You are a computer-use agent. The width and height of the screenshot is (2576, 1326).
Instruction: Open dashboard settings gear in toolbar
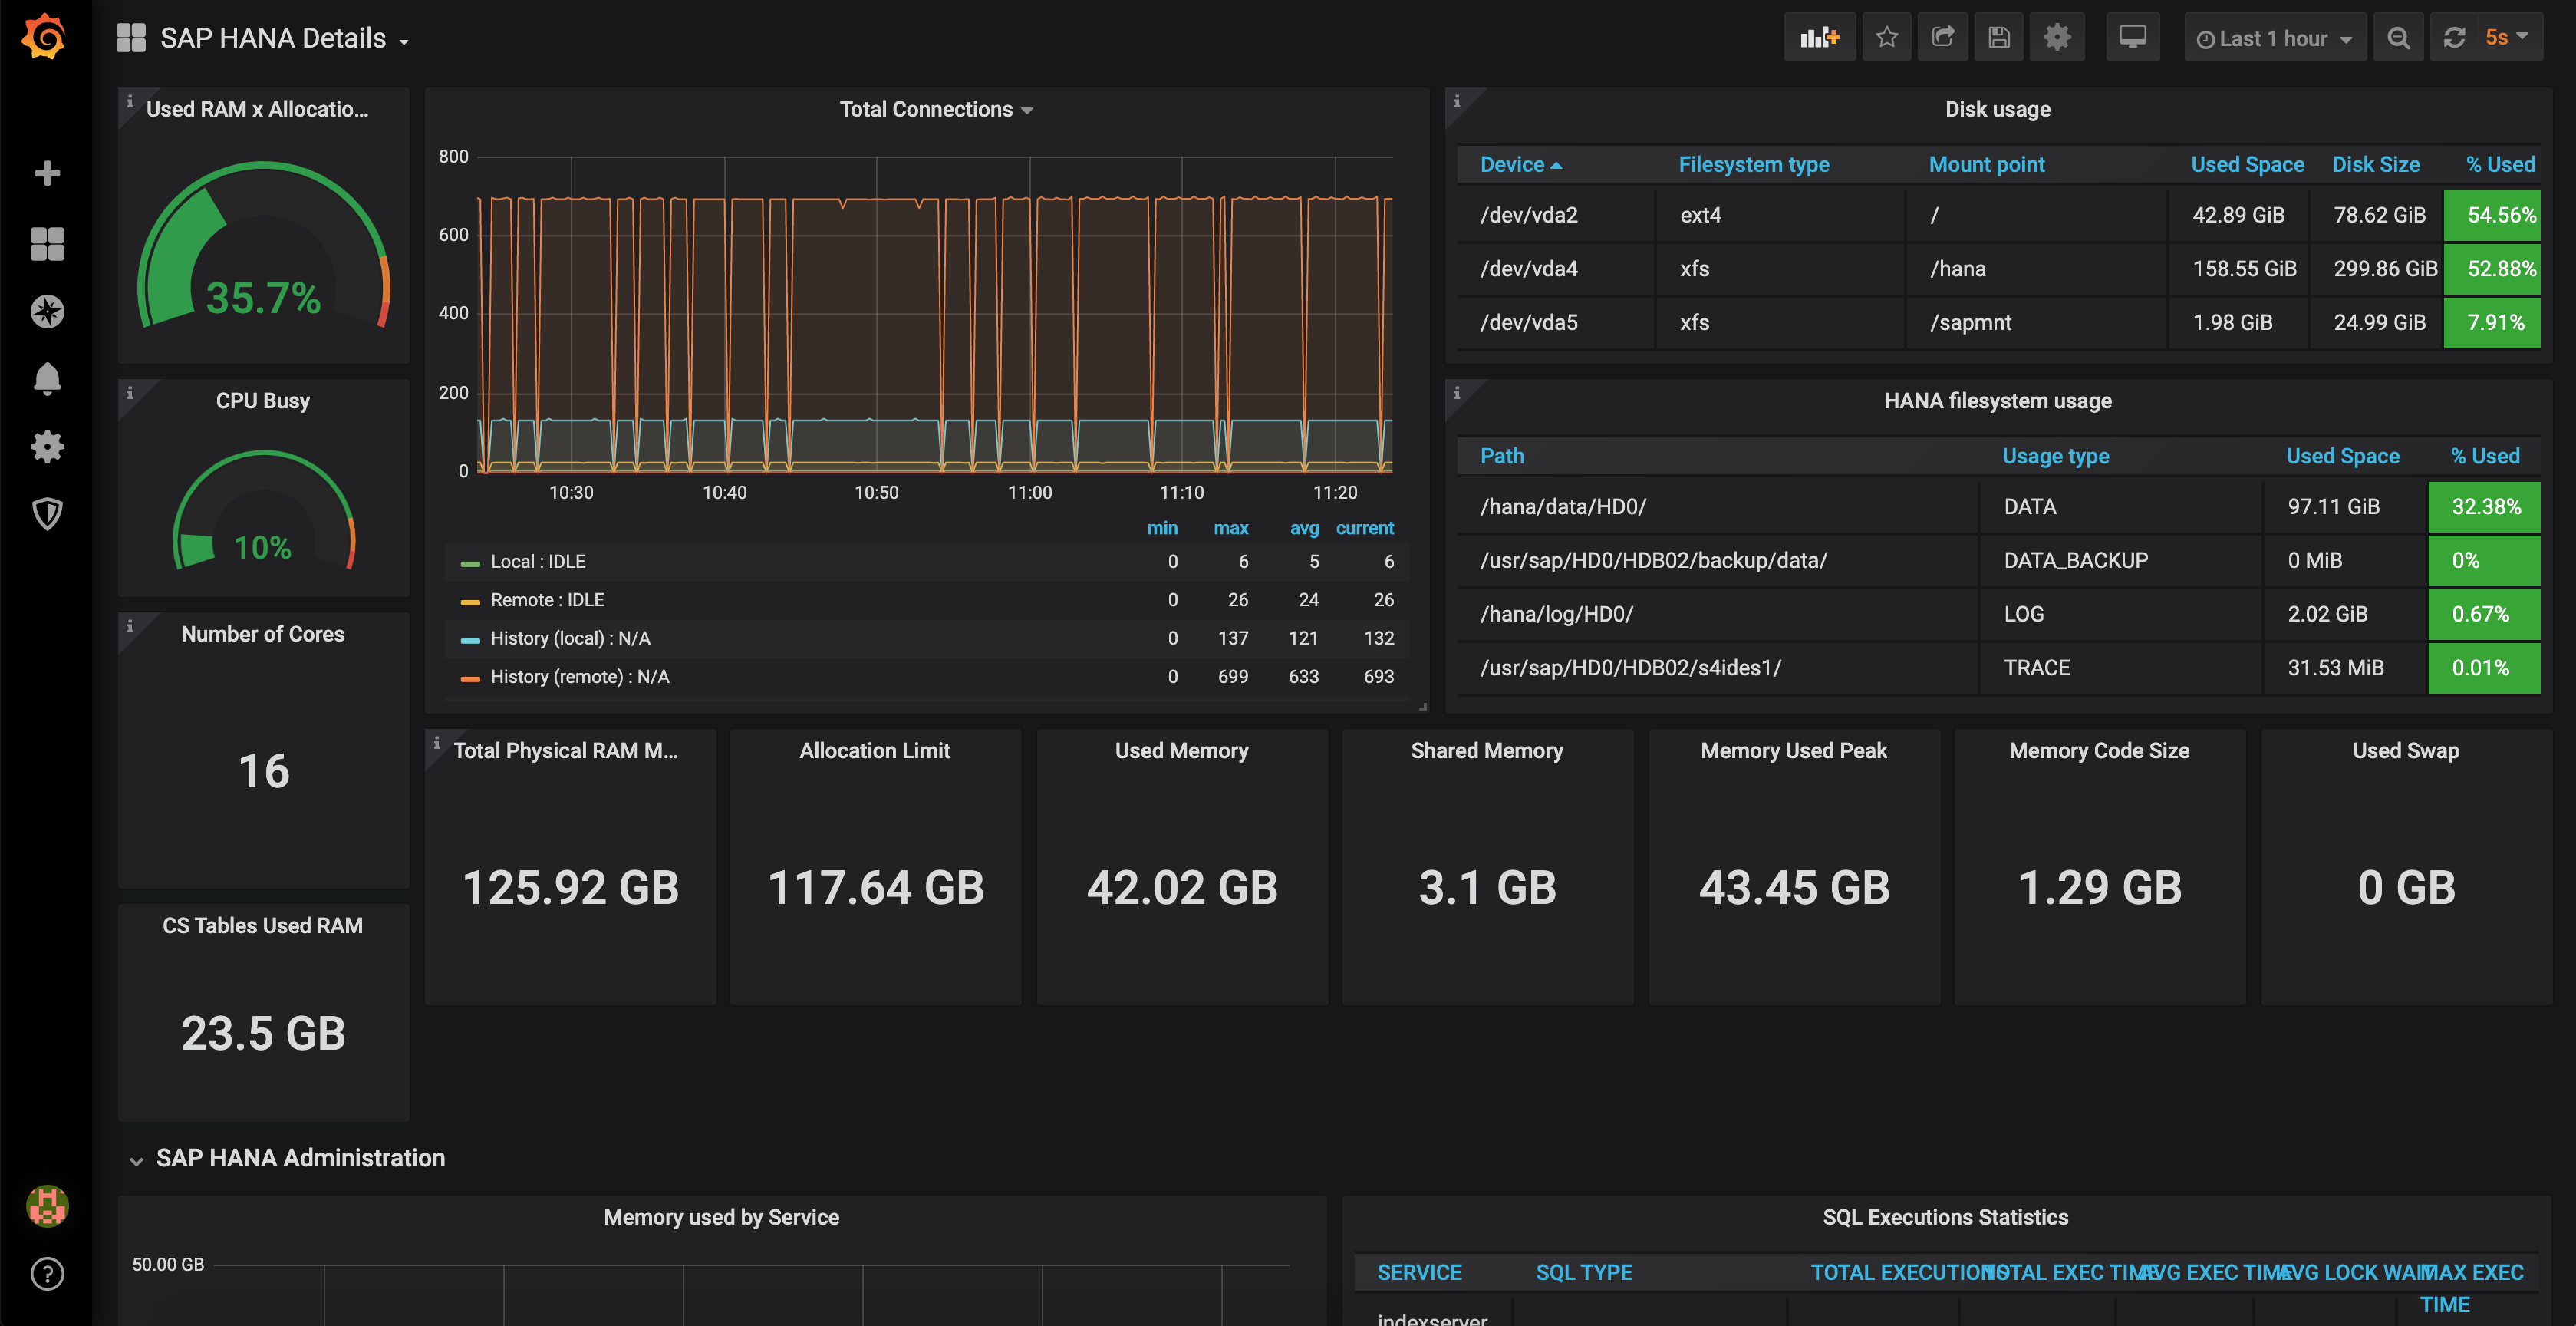[2056, 38]
